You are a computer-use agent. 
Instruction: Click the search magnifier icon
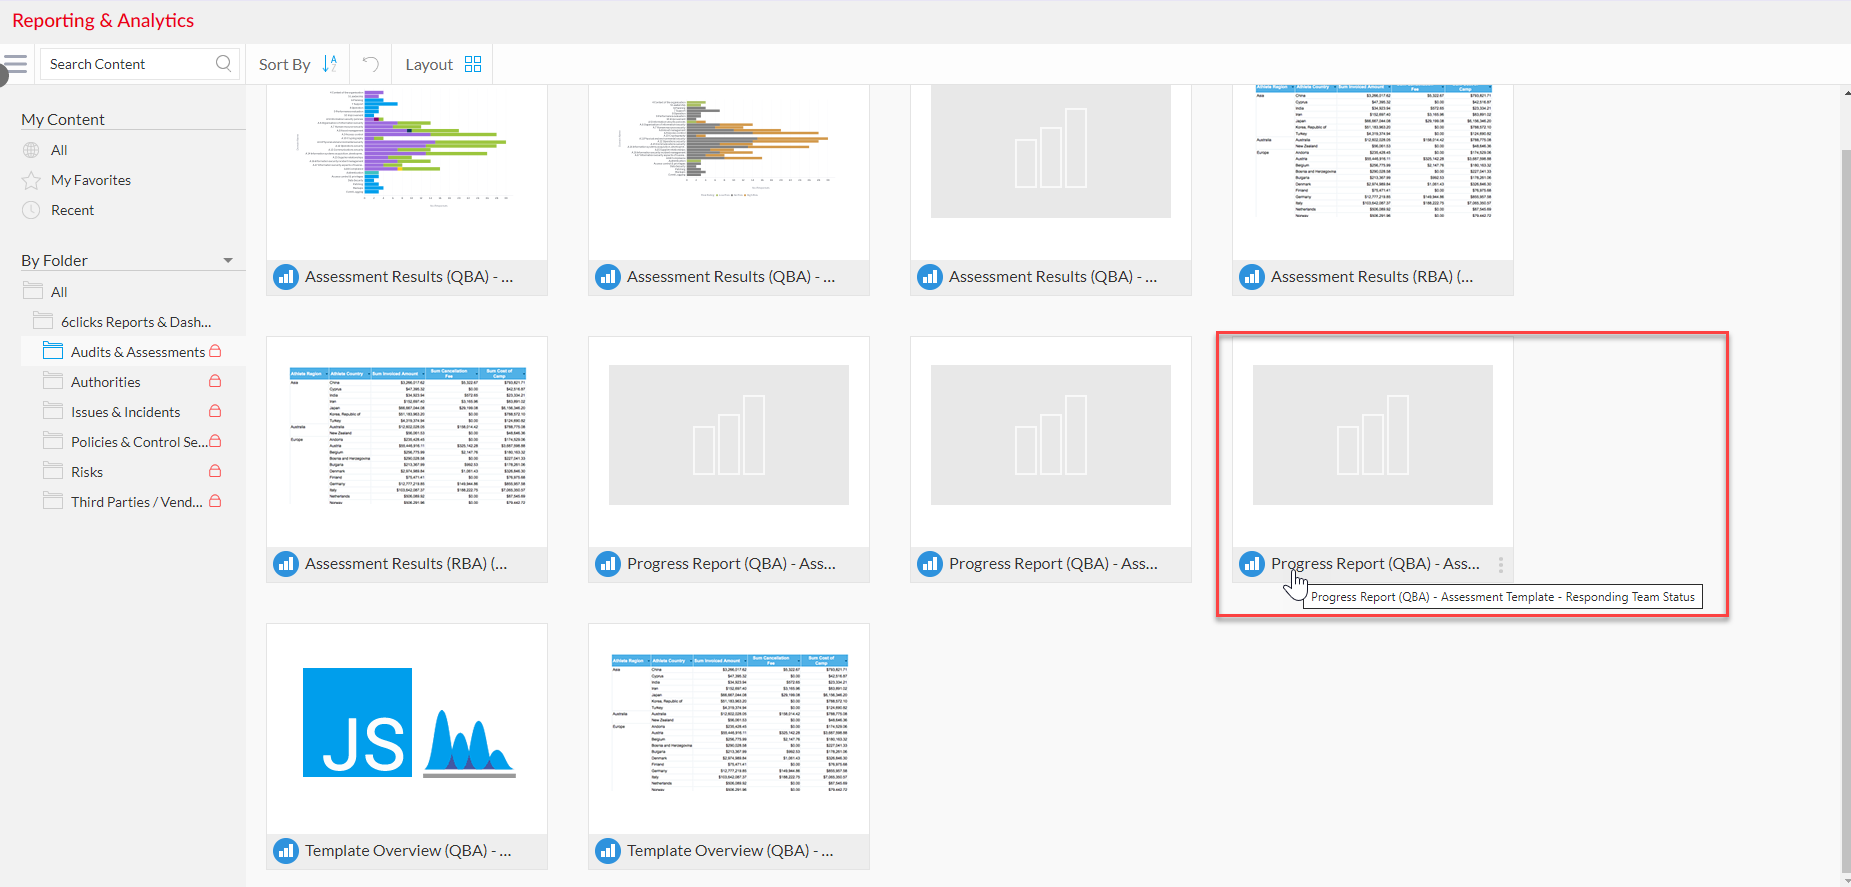pos(223,64)
